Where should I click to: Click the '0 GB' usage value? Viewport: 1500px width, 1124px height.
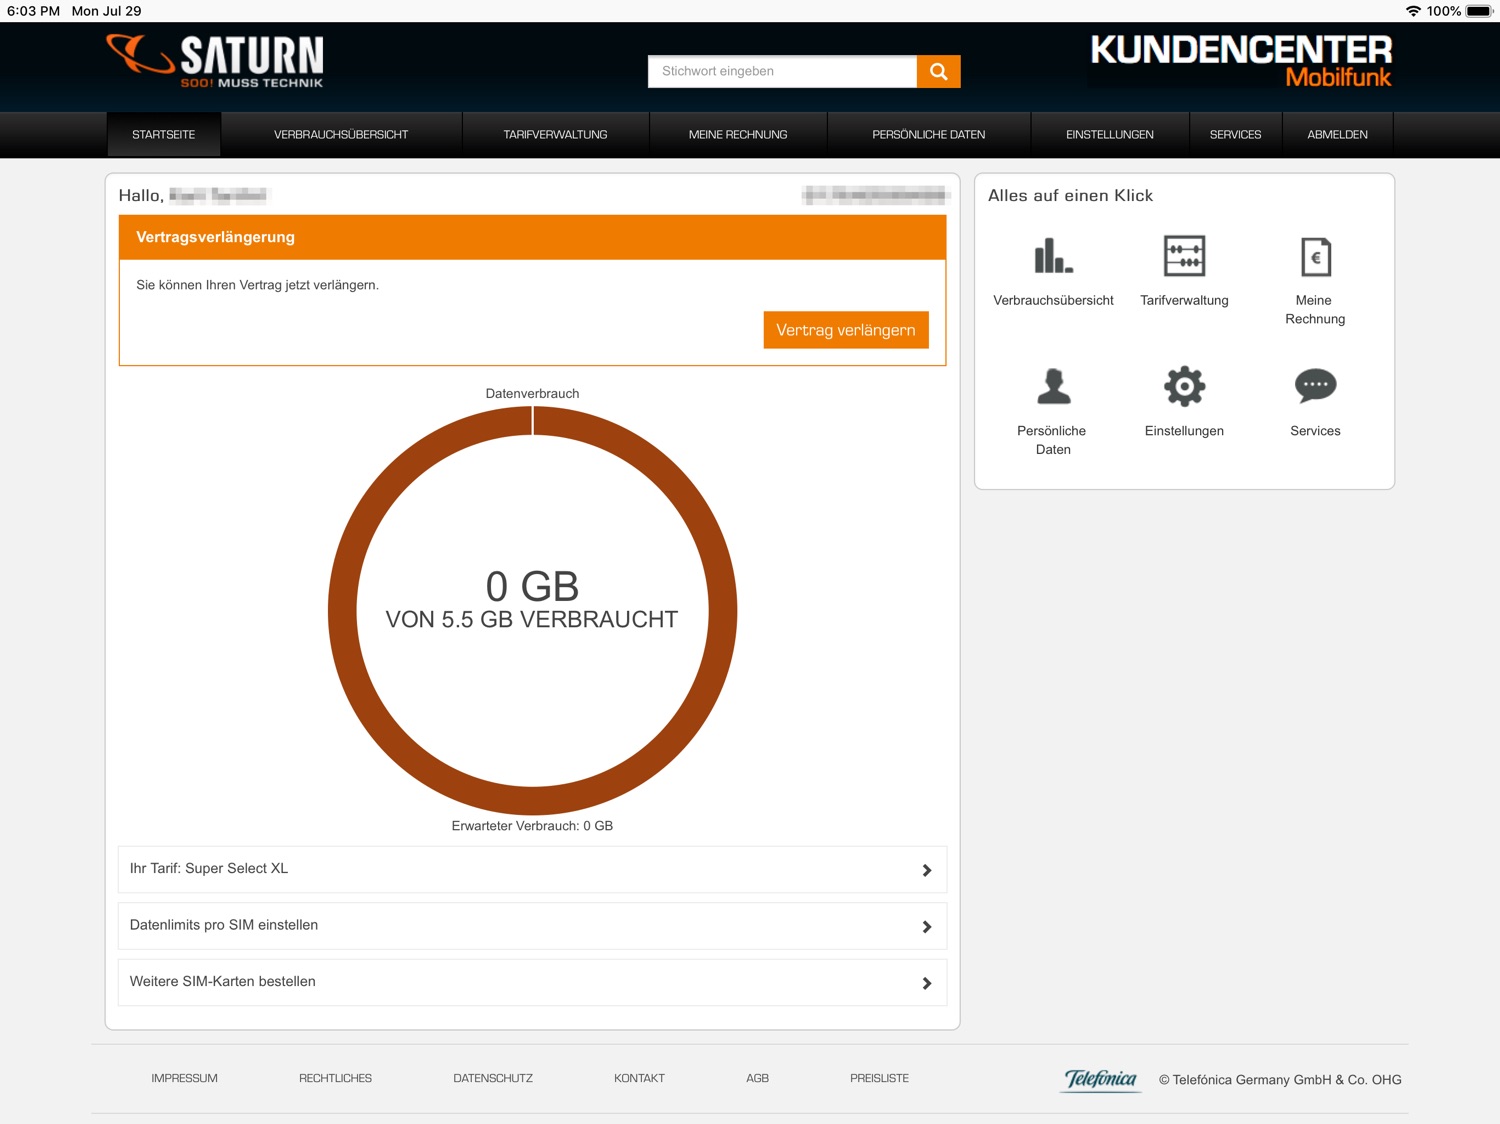point(532,586)
